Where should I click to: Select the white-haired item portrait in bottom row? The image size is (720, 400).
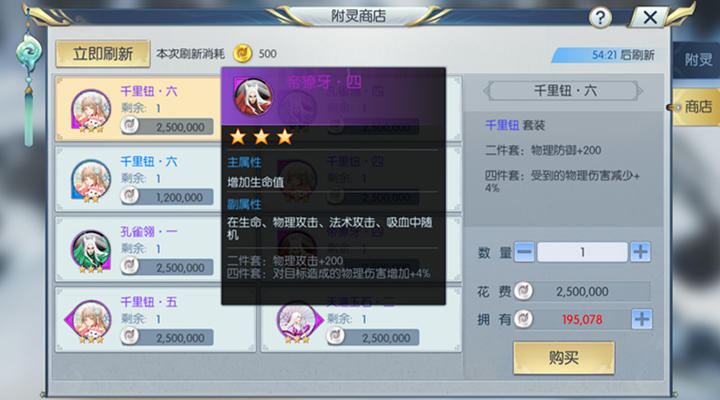(x=297, y=321)
